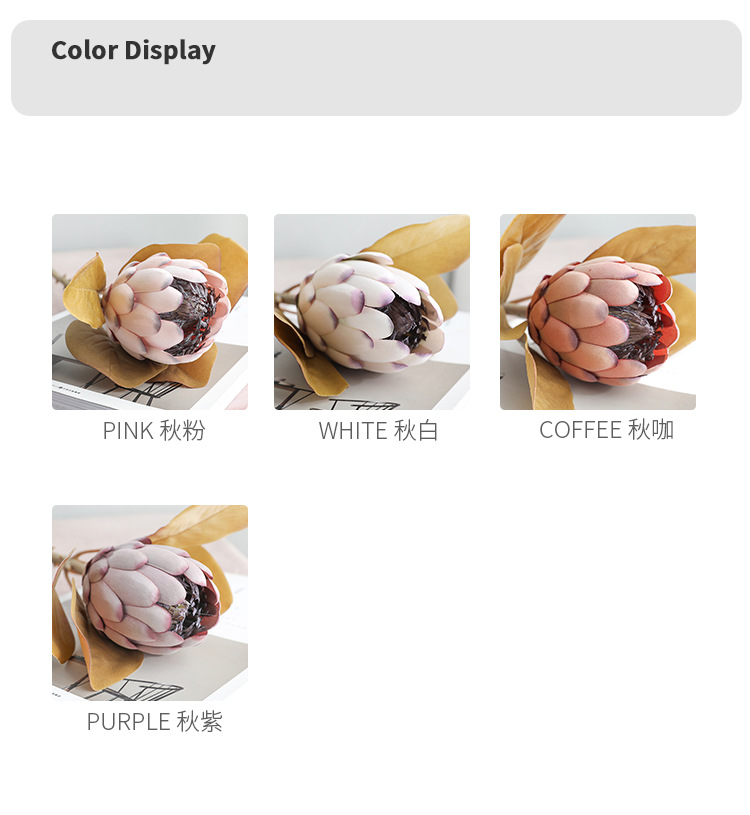Click the Chinese characters 秋紫 under purple flower

[x=200, y=722]
